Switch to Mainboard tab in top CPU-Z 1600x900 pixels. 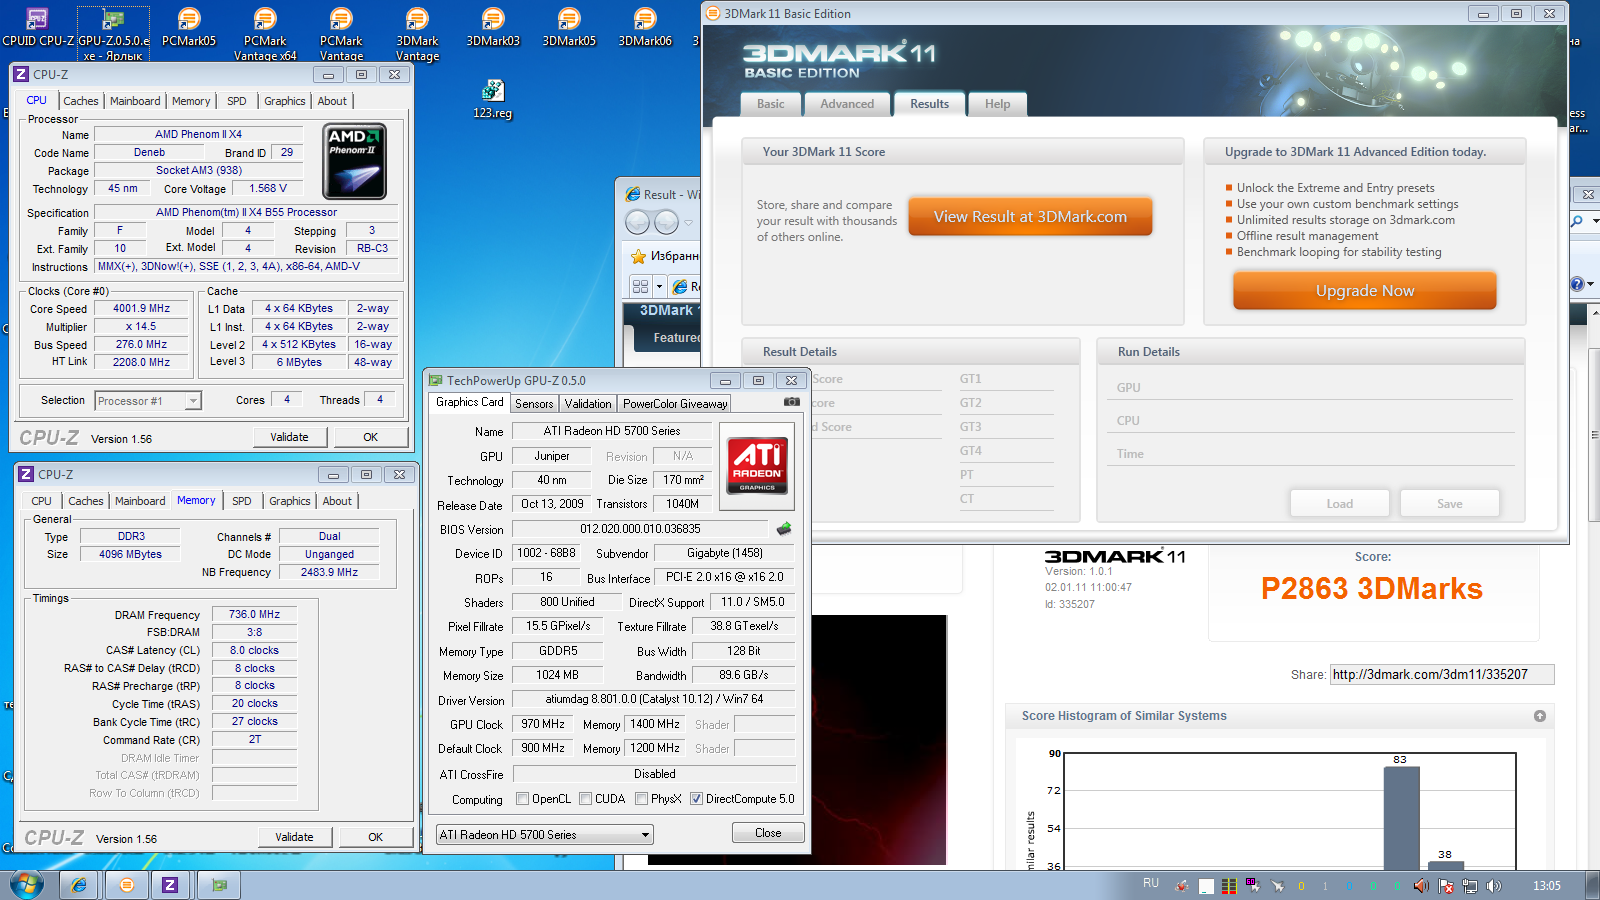pyautogui.click(x=135, y=101)
